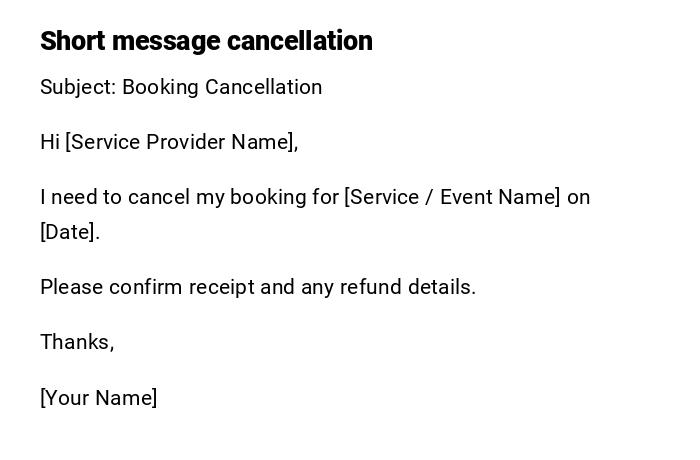Image resolution: width=700 pixels, height=460 pixels.
Task: Click the [Your Name] placeholder
Action: (x=99, y=398)
